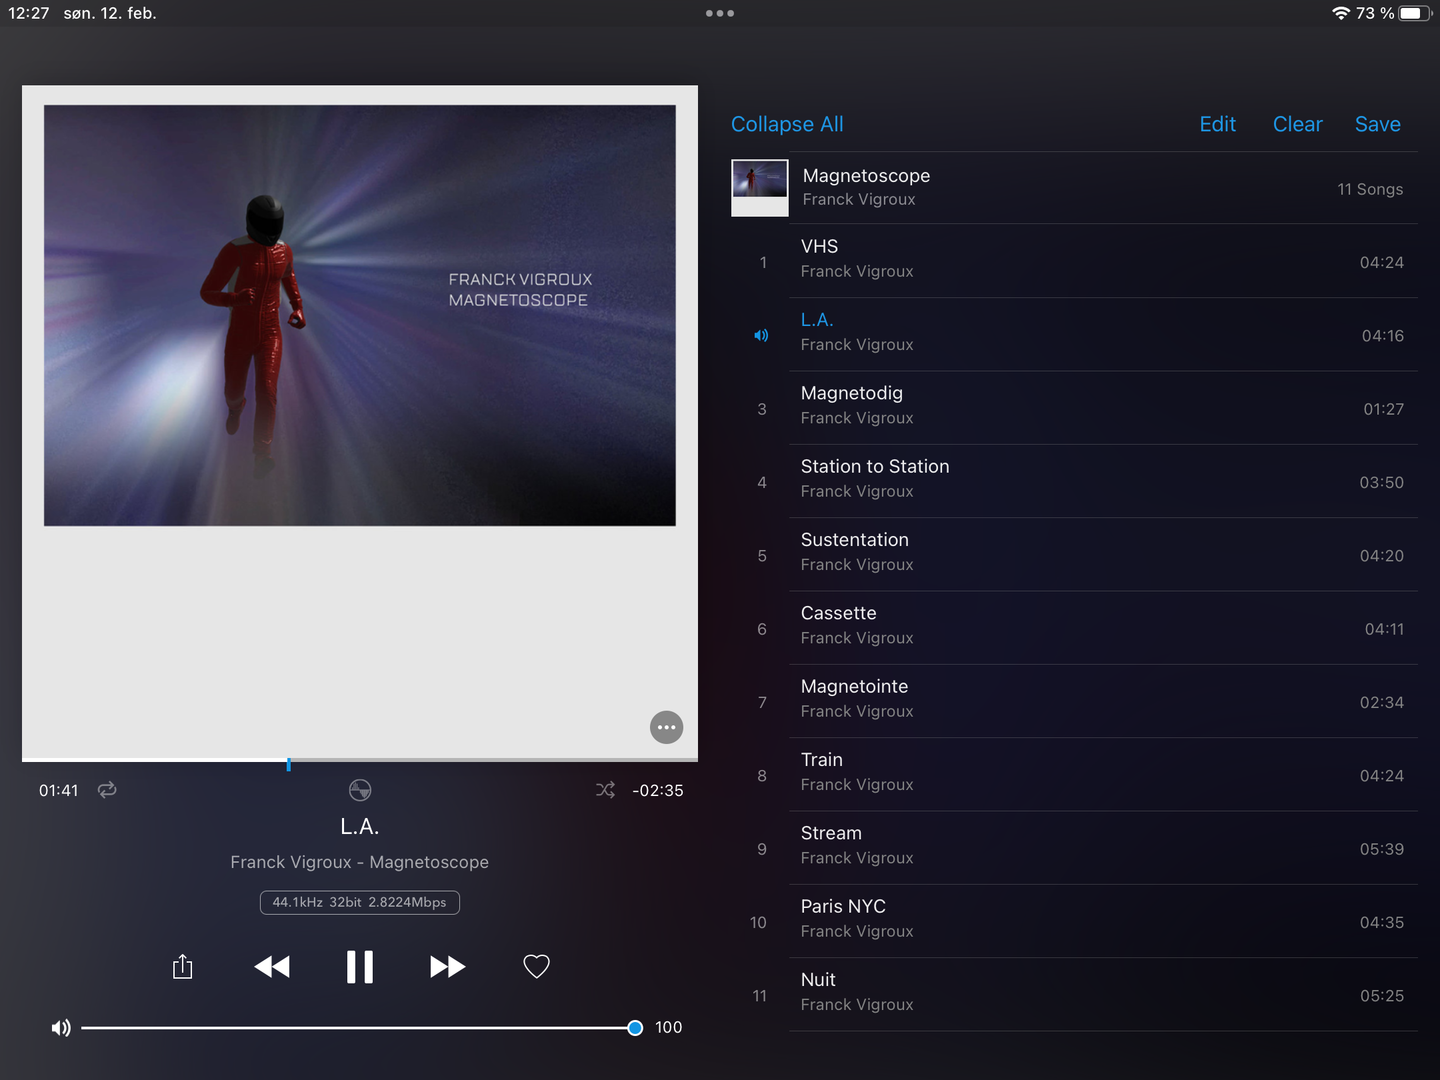Image resolution: width=1440 pixels, height=1080 pixels.
Task: Check the Wi-Fi status icon
Action: point(1341,13)
